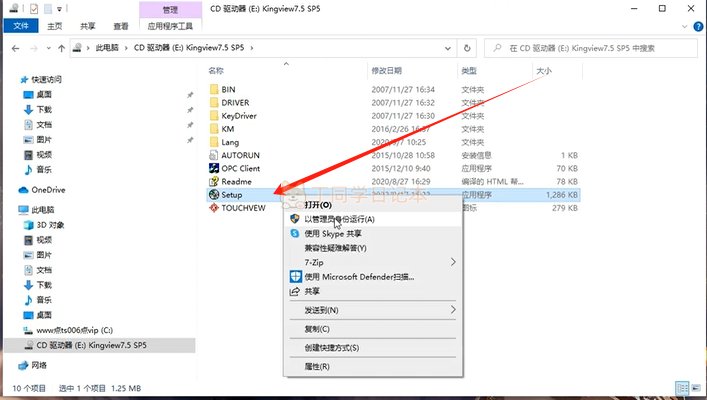The width and height of the screenshot is (707, 400).
Task: Select the OPC Client application icon
Action: [x=214, y=168]
